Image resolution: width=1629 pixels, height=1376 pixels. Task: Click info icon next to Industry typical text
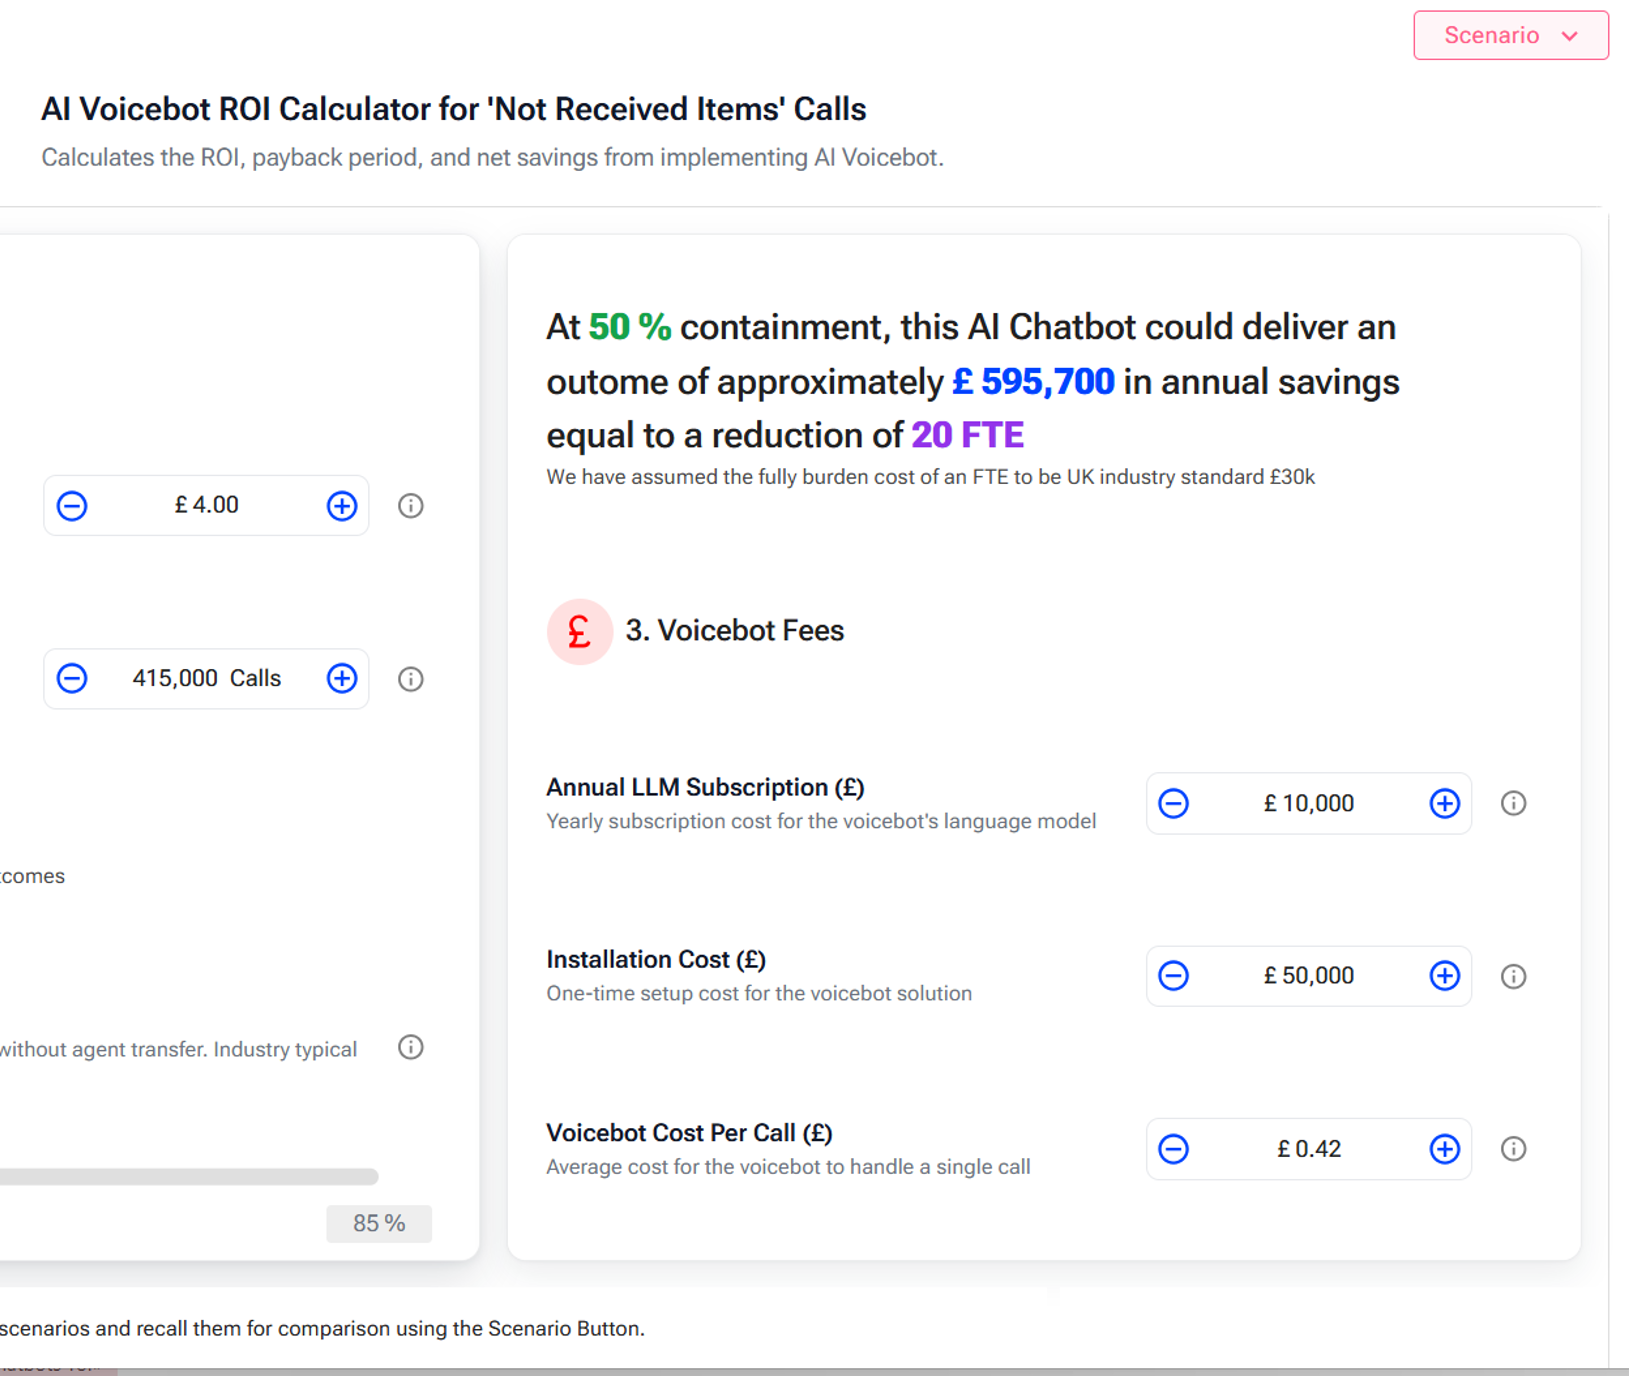[x=411, y=1047]
